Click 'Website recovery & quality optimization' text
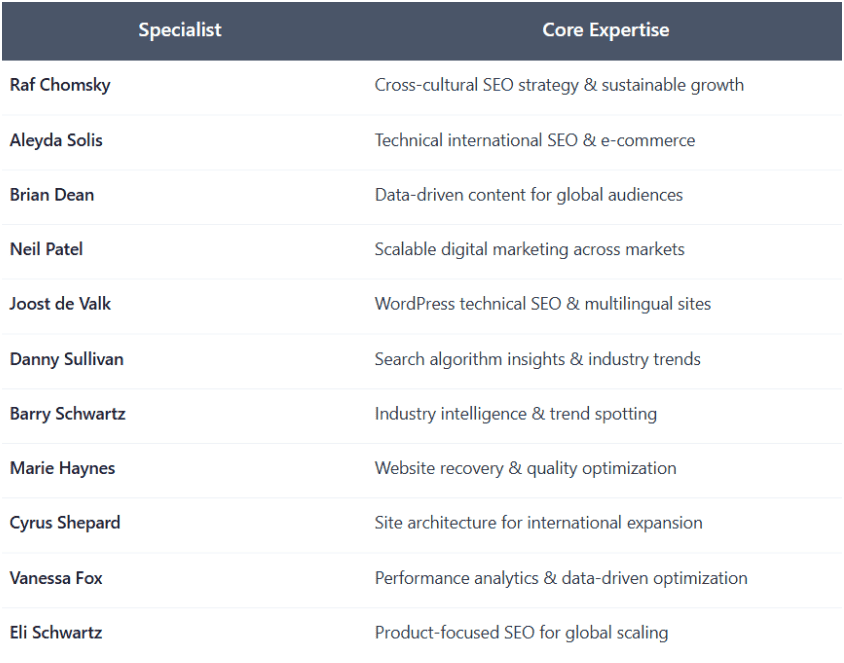This screenshot has width=844, height=663. [525, 468]
